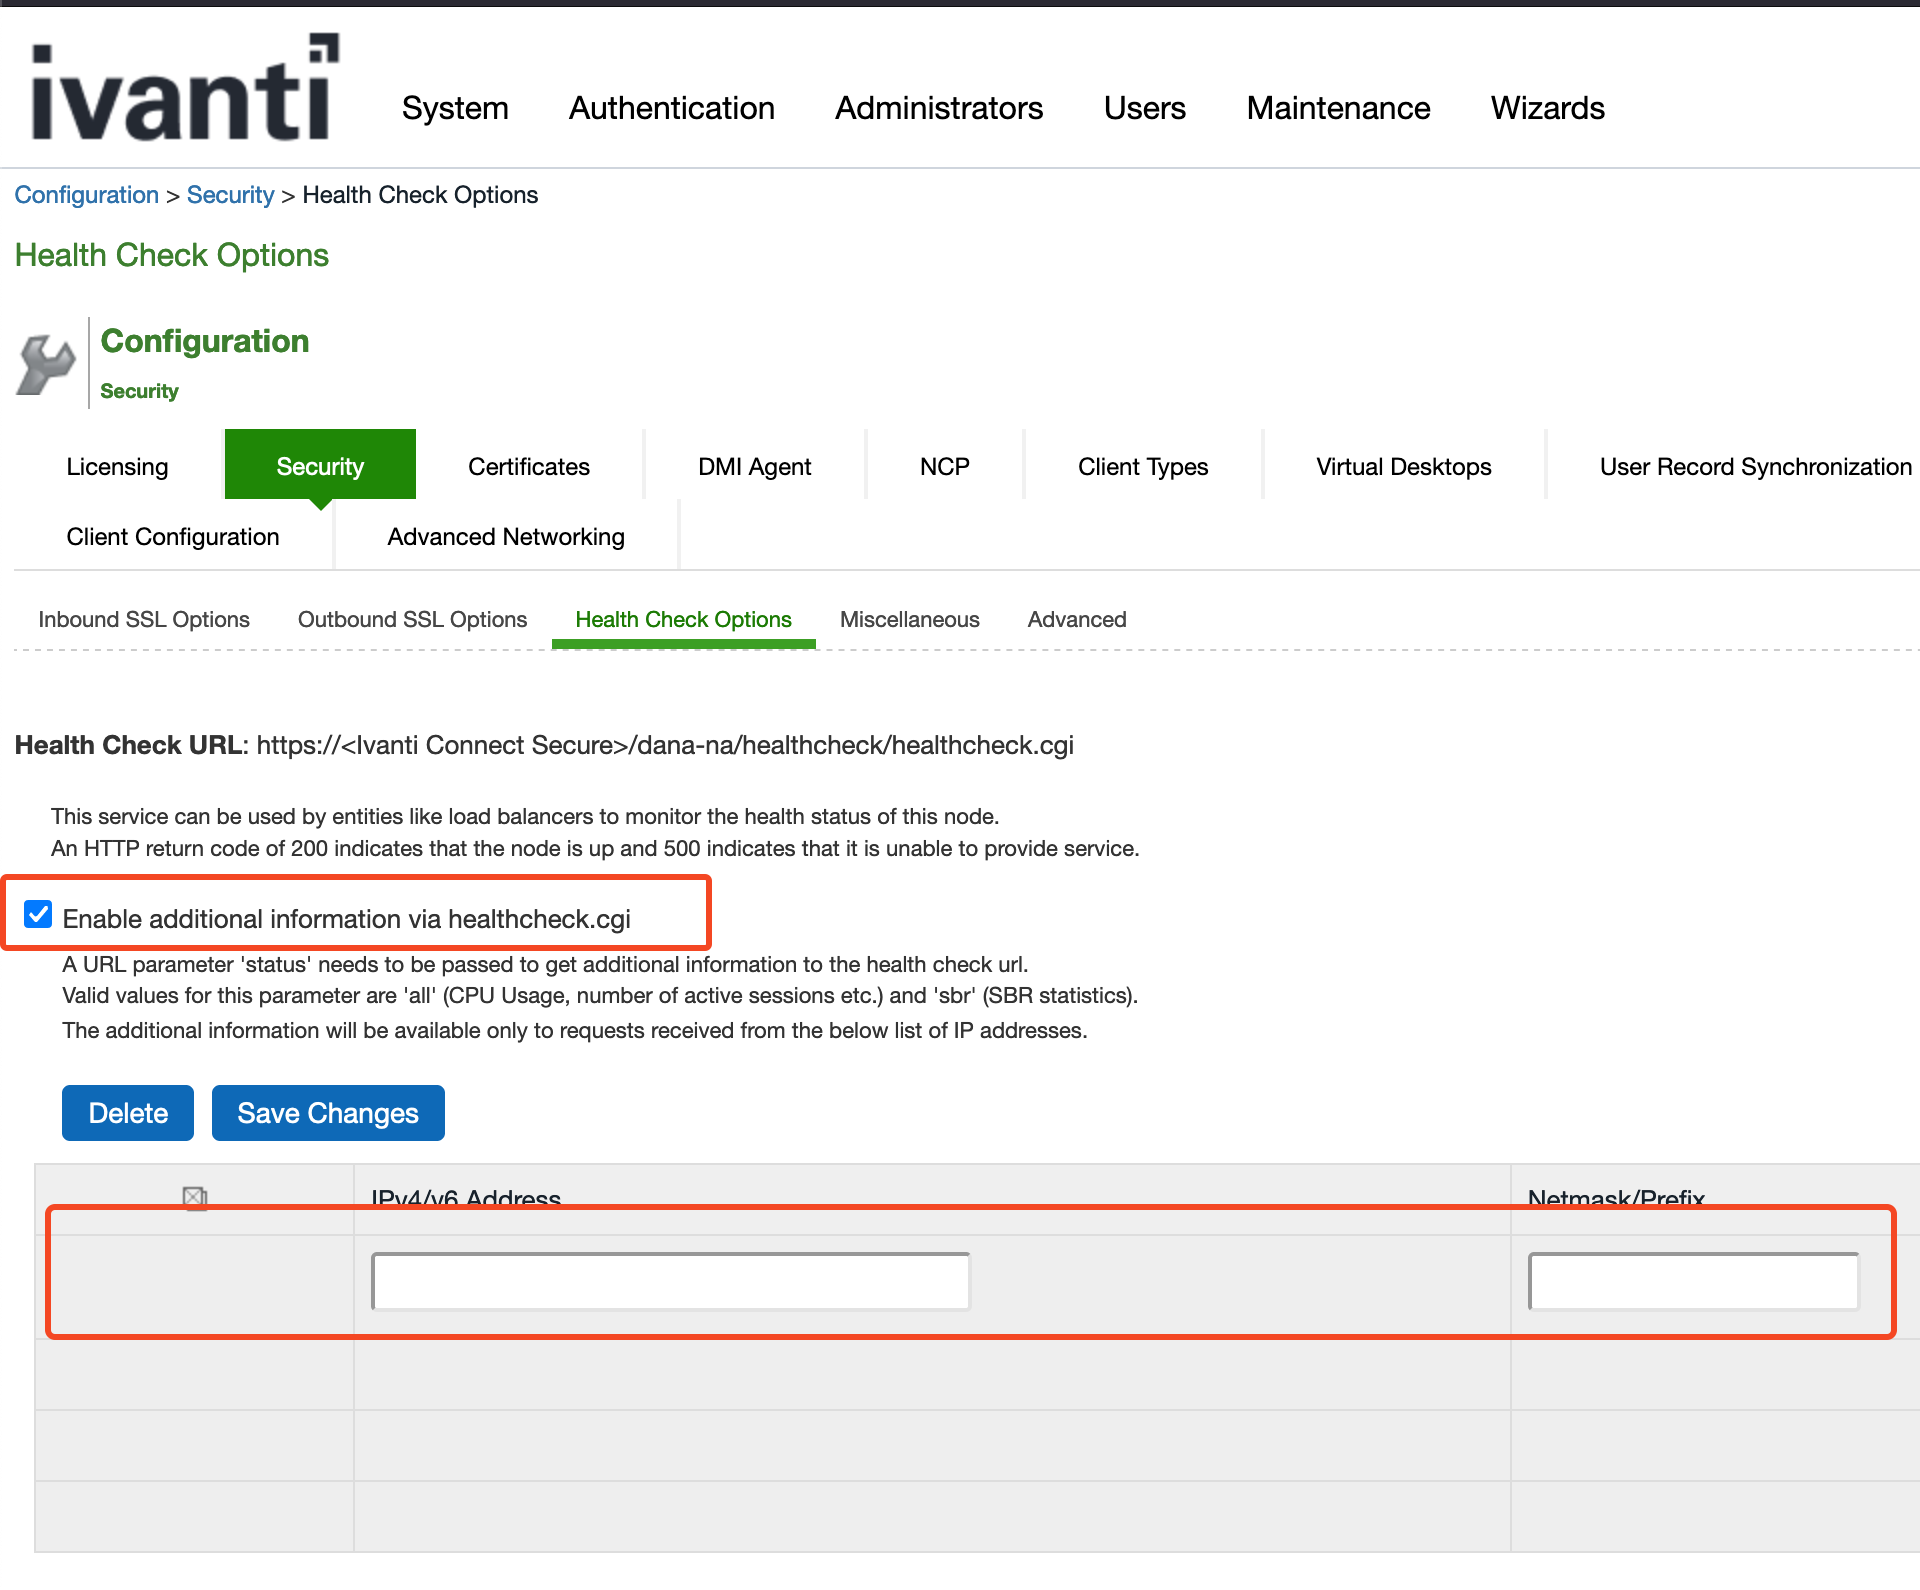Switch to the DMI Agent tab
The height and width of the screenshot is (1590, 1920).
pos(754,466)
